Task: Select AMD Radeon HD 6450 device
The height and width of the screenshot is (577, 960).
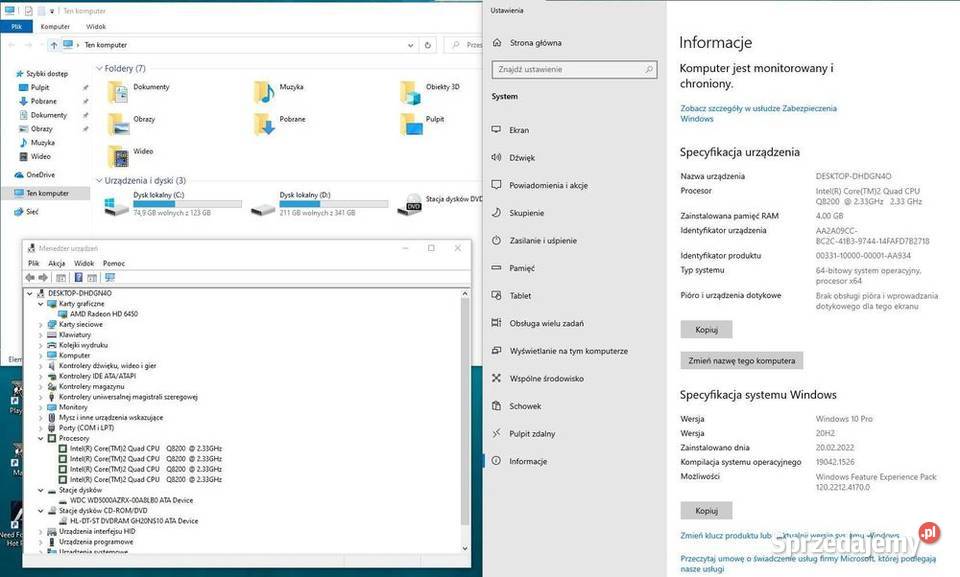Action: click(104, 314)
